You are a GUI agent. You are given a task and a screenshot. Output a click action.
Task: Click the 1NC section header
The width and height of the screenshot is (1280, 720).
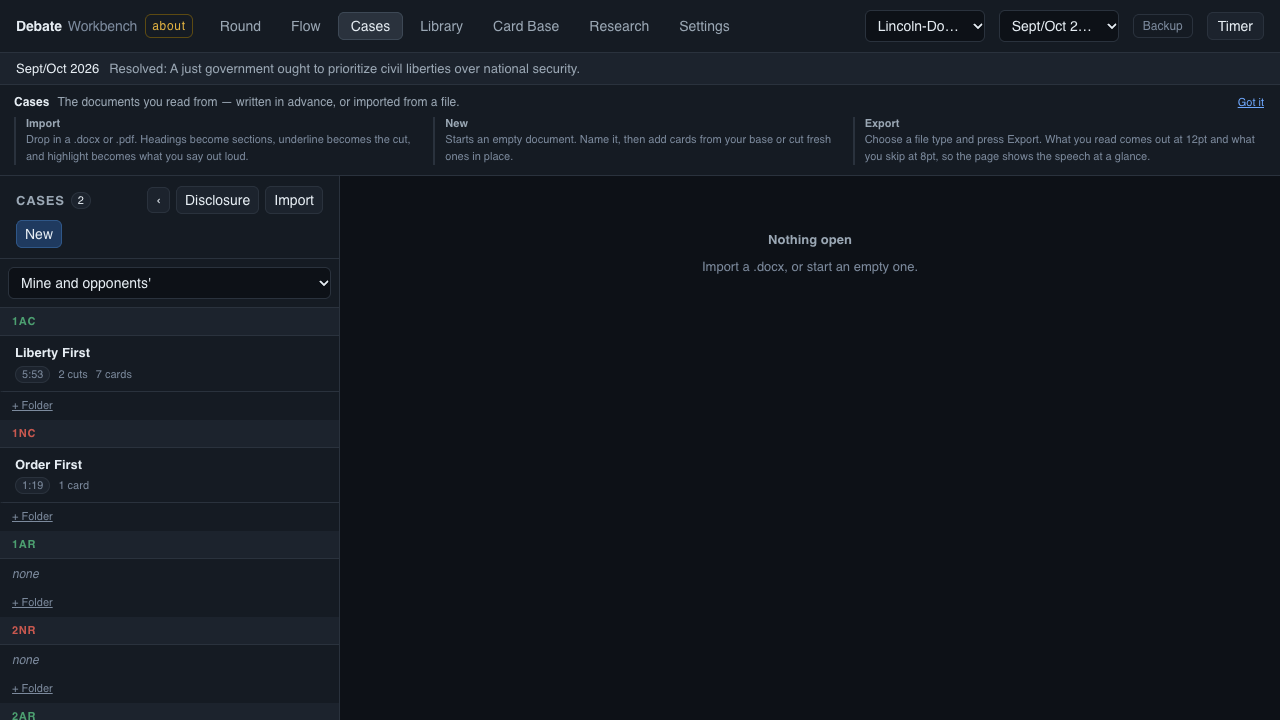click(x=169, y=433)
